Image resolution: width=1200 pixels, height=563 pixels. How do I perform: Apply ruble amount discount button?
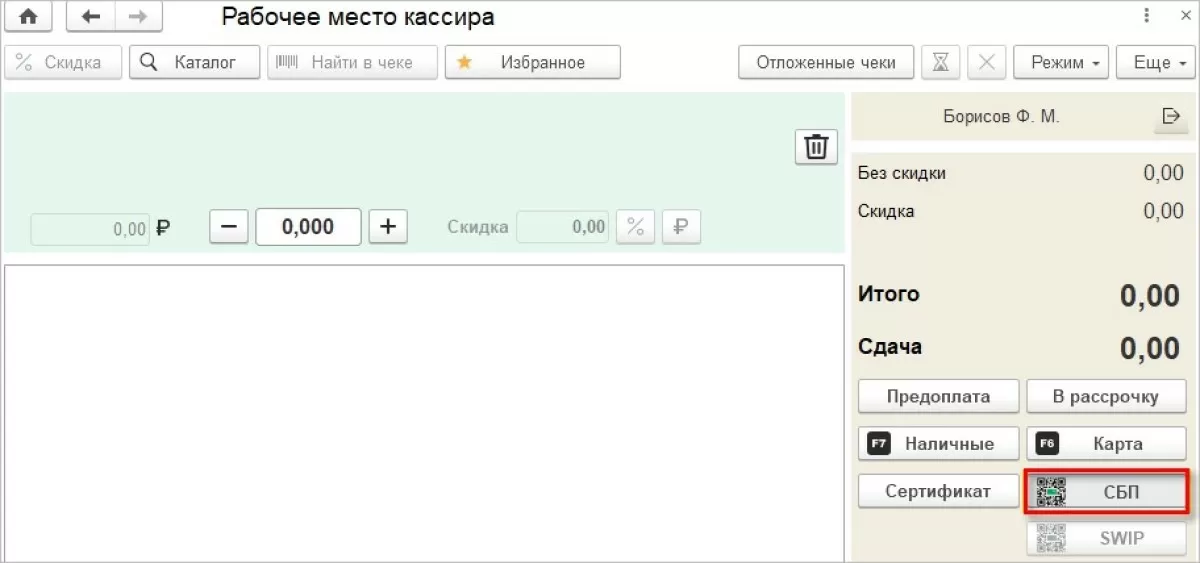(x=680, y=227)
